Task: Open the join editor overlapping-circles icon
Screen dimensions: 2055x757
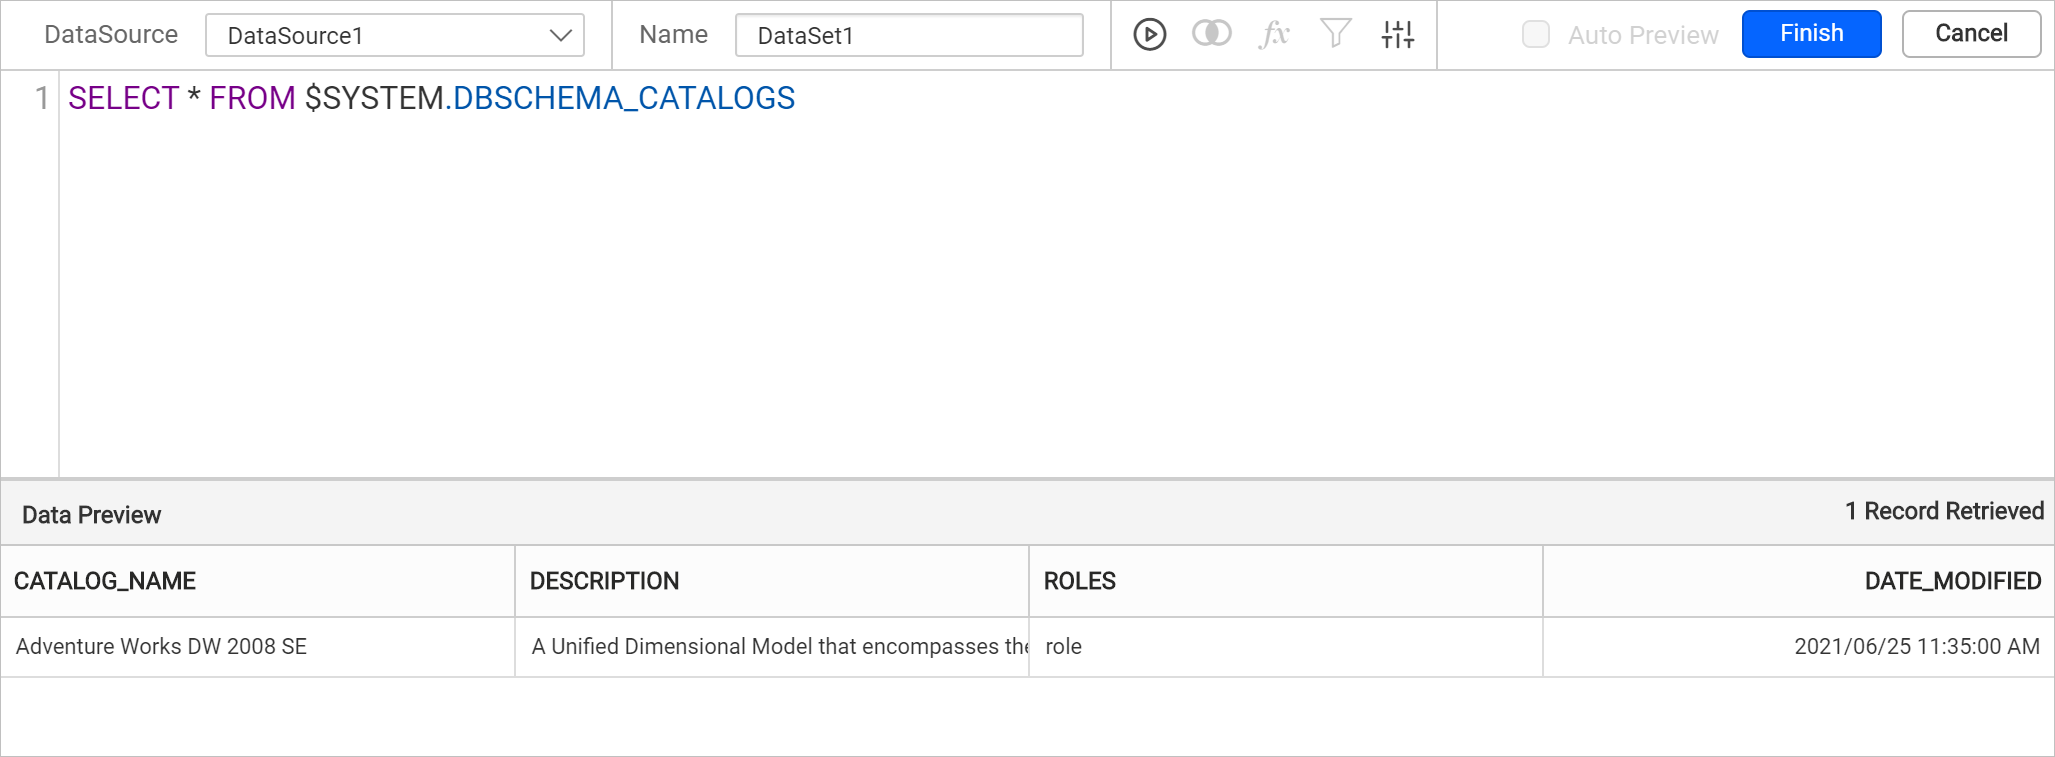Action: pyautogui.click(x=1211, y=34)
